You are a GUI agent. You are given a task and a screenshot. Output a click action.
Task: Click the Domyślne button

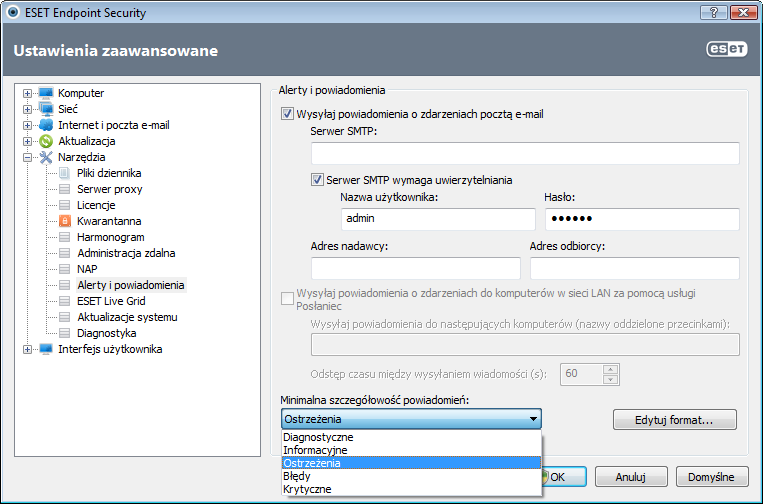coord(712,477)
